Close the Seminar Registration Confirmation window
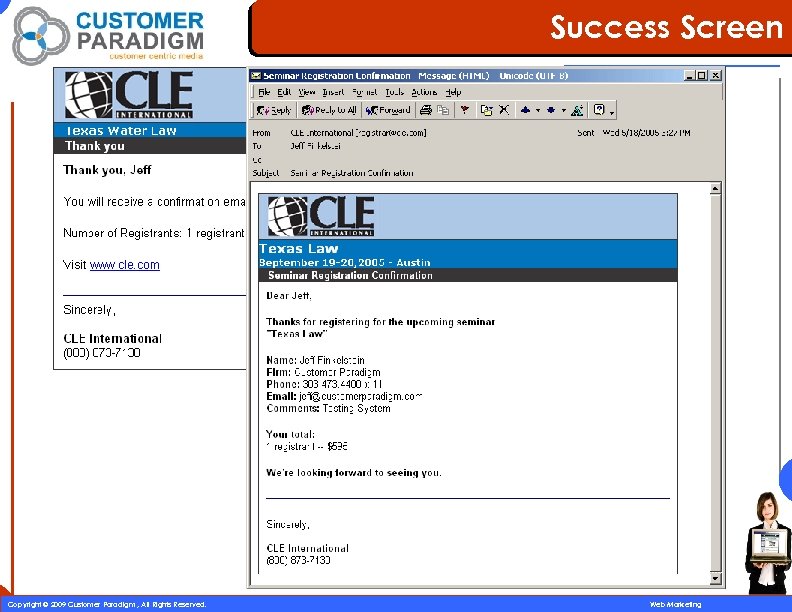 click(x=716, y=76)
